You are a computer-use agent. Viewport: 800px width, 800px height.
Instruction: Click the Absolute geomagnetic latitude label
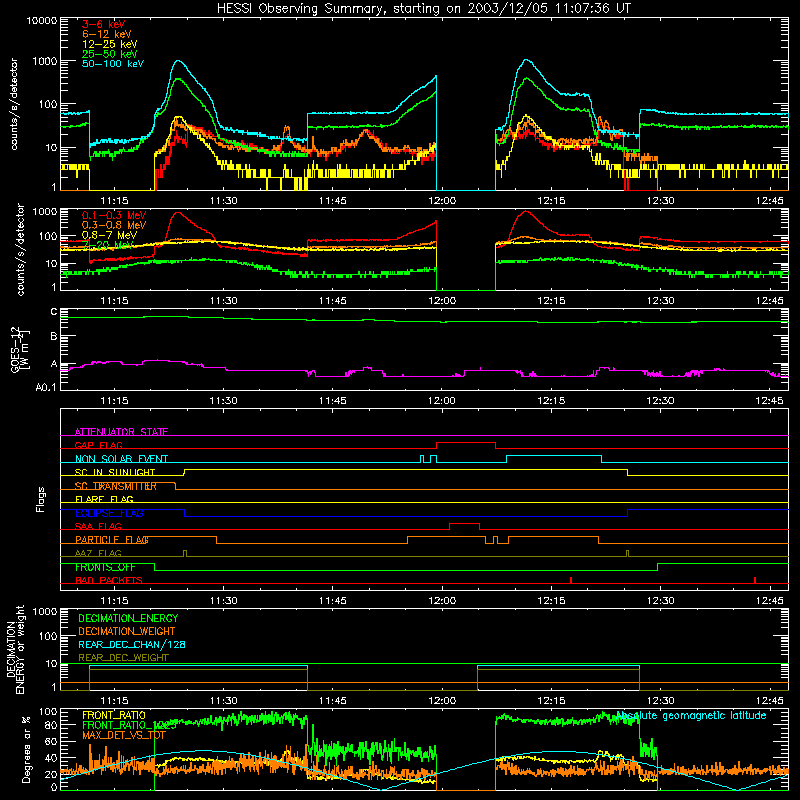click(x=691, y=715)
